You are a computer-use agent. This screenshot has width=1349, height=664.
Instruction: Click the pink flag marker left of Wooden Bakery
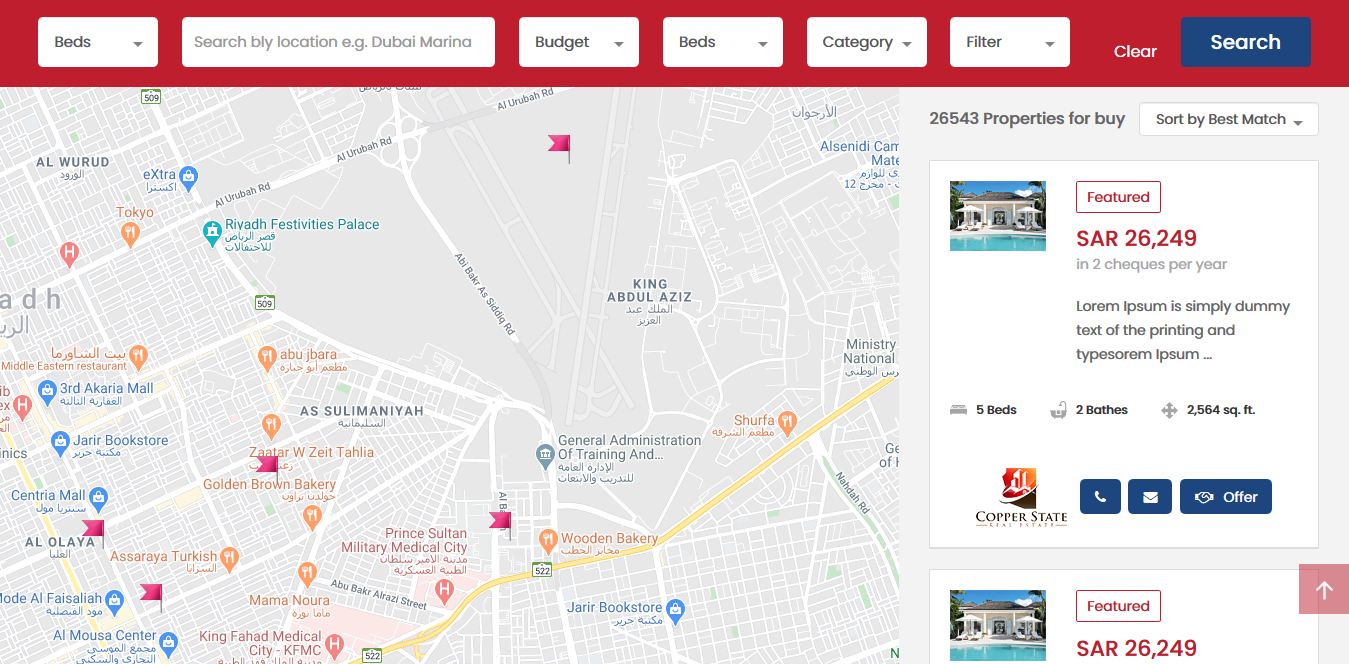(x=500, y=524)
